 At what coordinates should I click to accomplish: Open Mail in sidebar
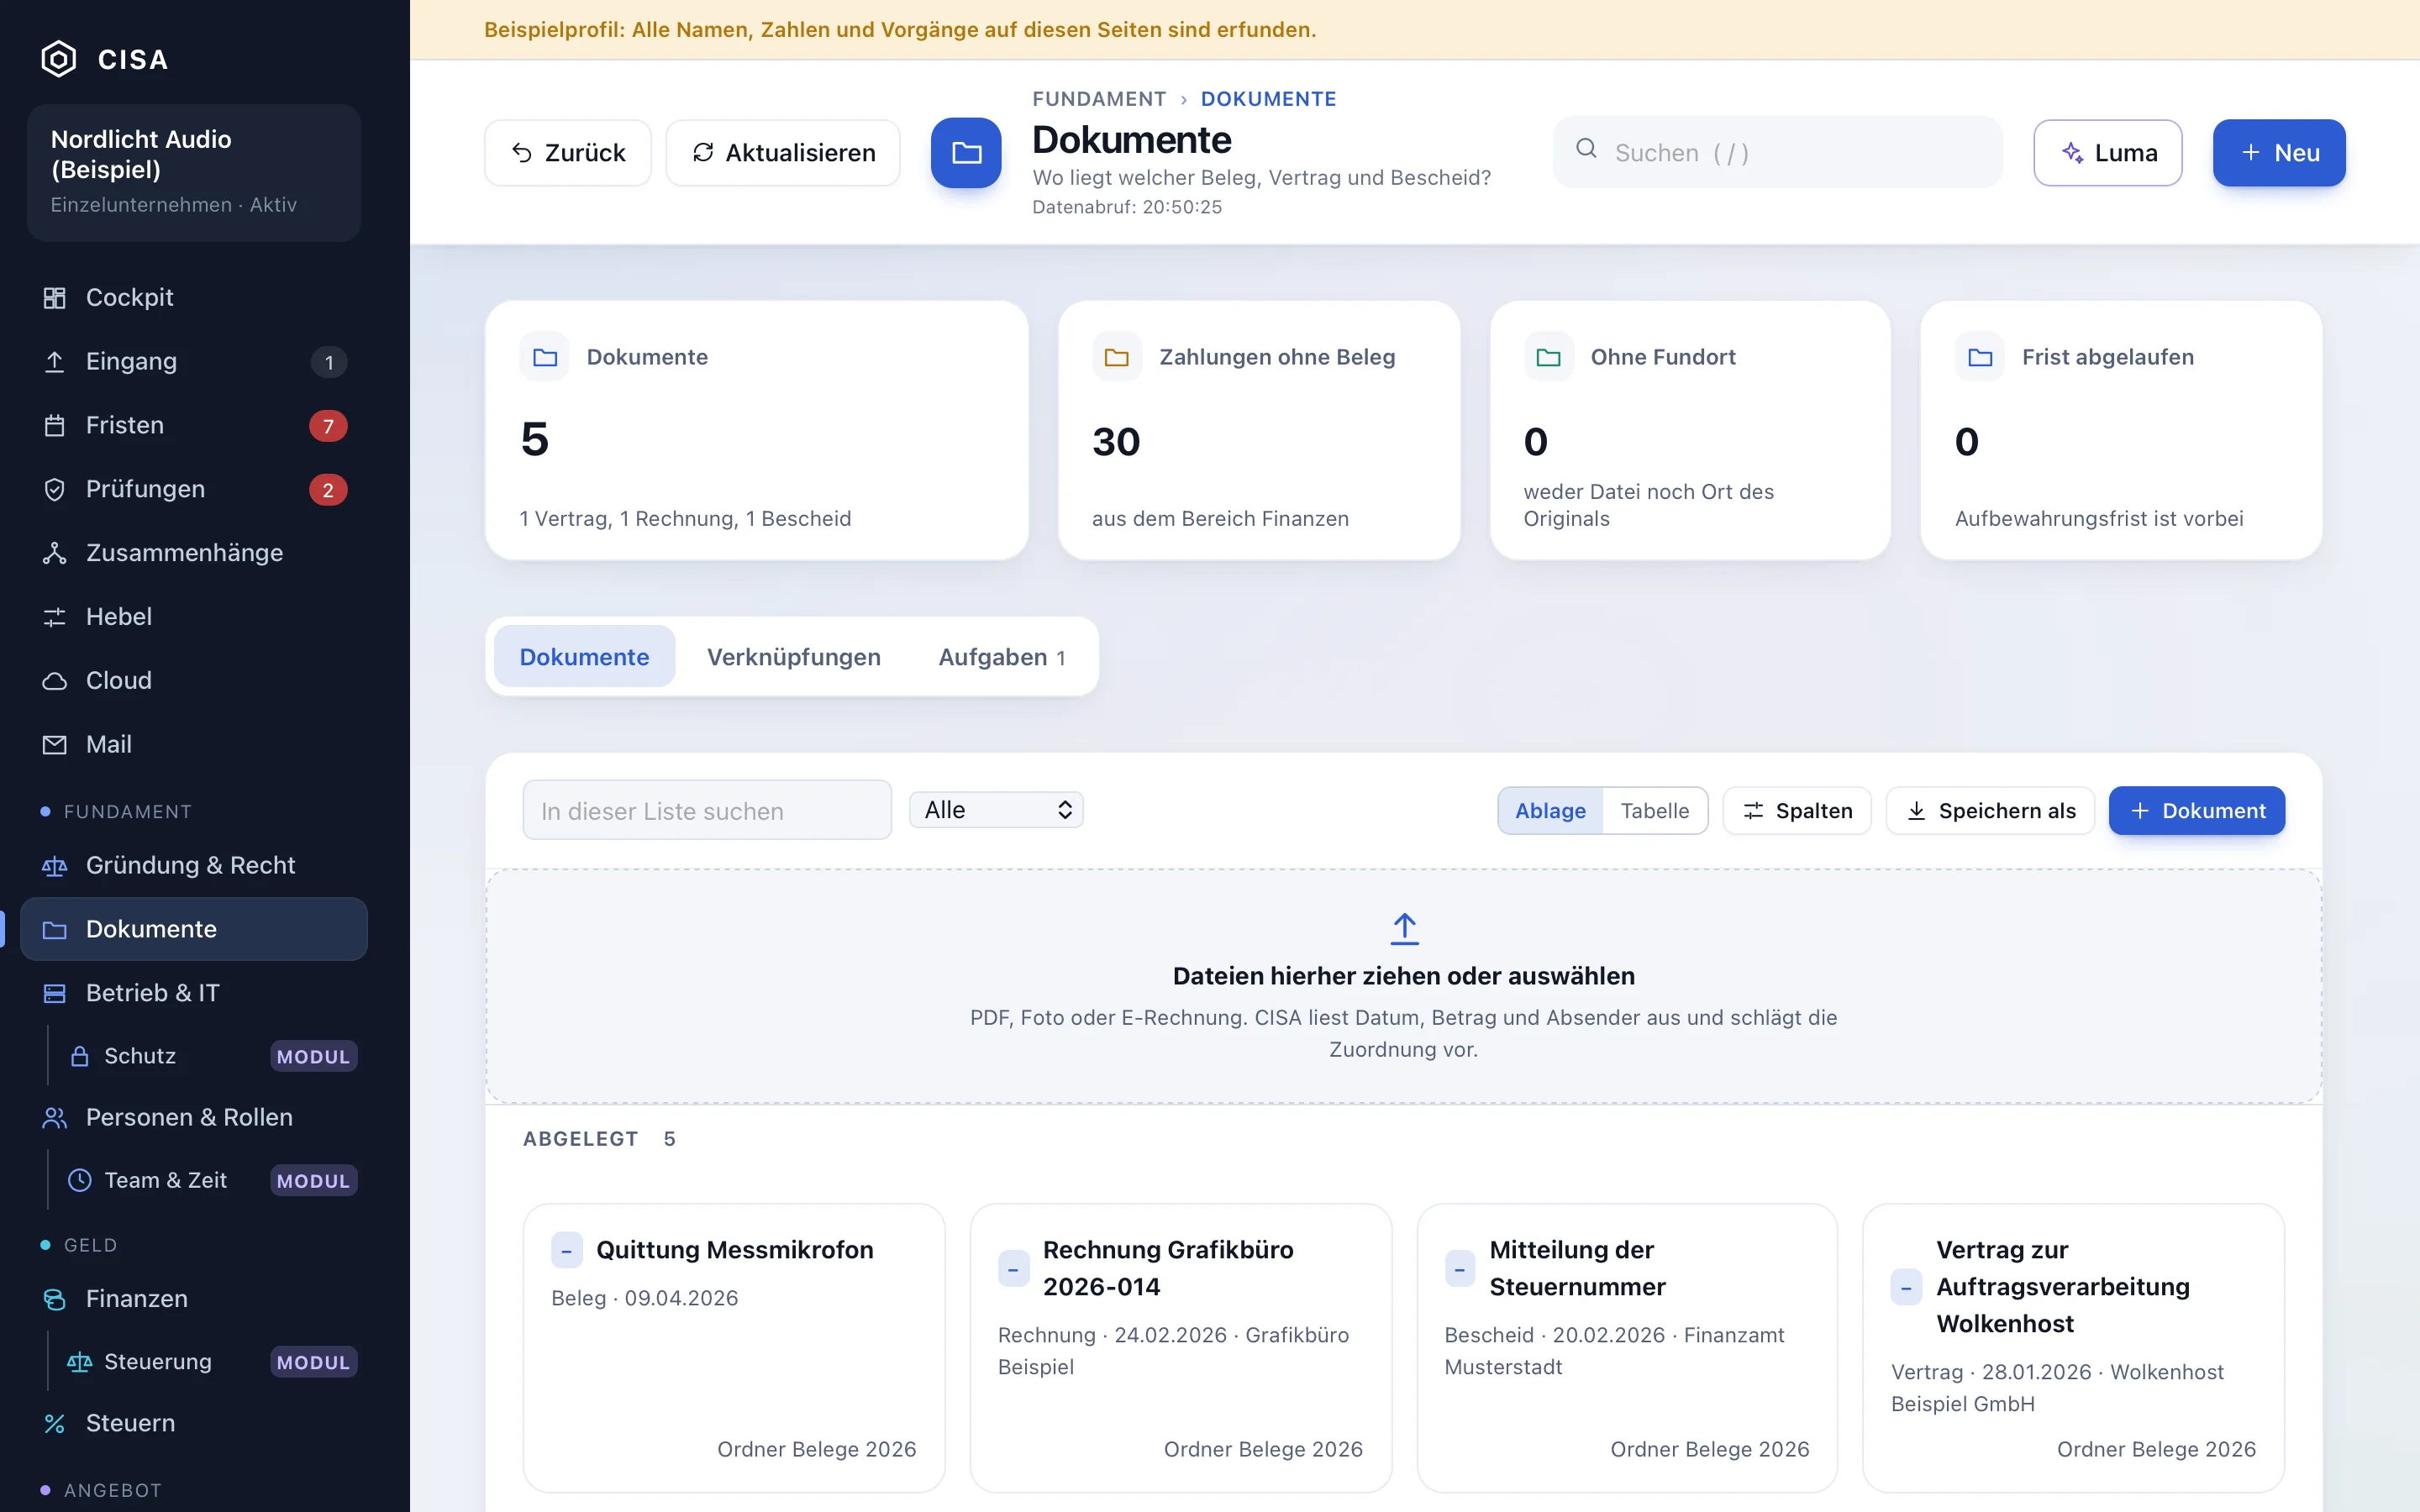[194, 745]
